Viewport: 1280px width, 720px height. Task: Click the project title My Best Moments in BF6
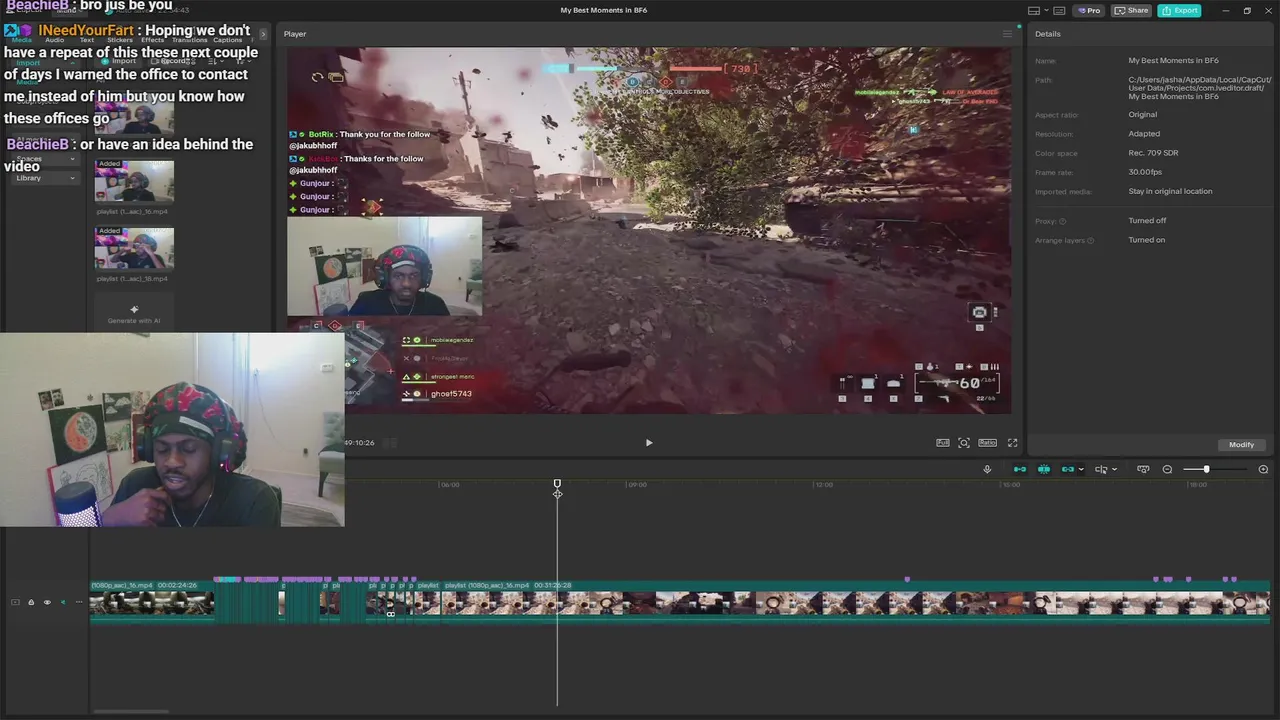[x=603, y=10]
